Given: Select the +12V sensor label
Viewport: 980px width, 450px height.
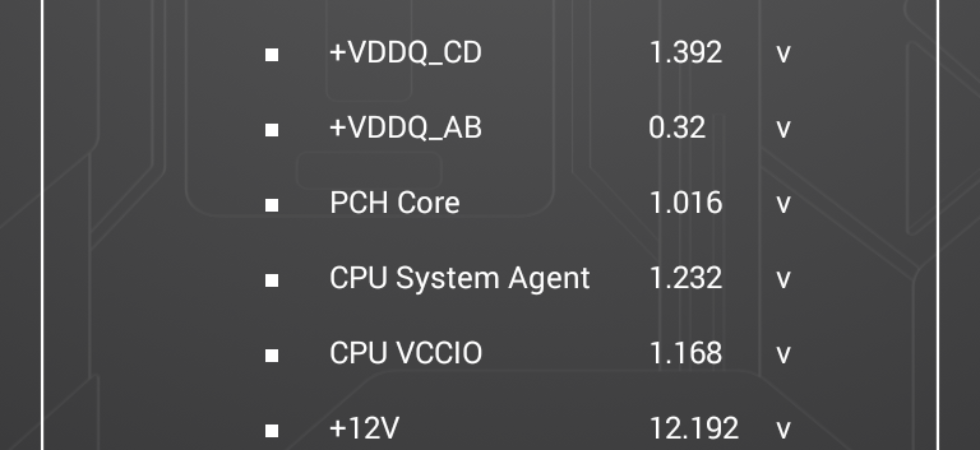Looking at the screenshot, I should (364, 429).
